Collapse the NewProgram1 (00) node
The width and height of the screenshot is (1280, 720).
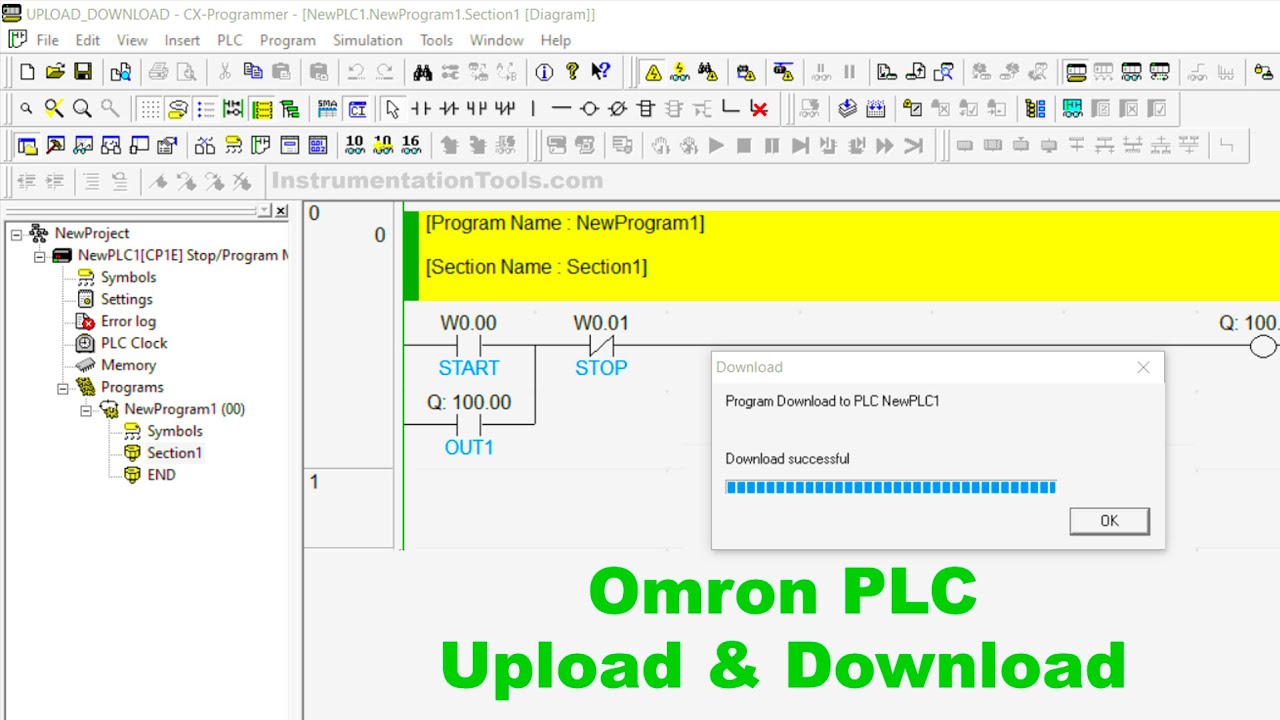[86, 409]
